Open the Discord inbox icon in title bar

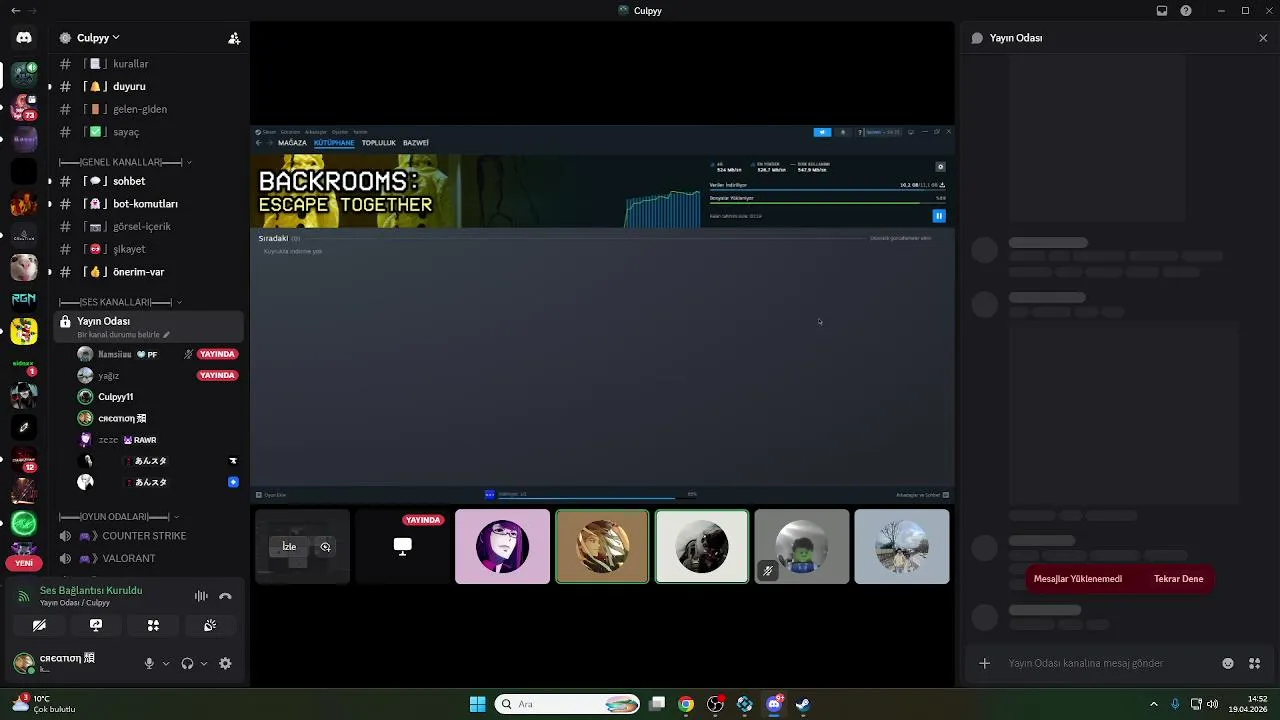click(1162, 11)
